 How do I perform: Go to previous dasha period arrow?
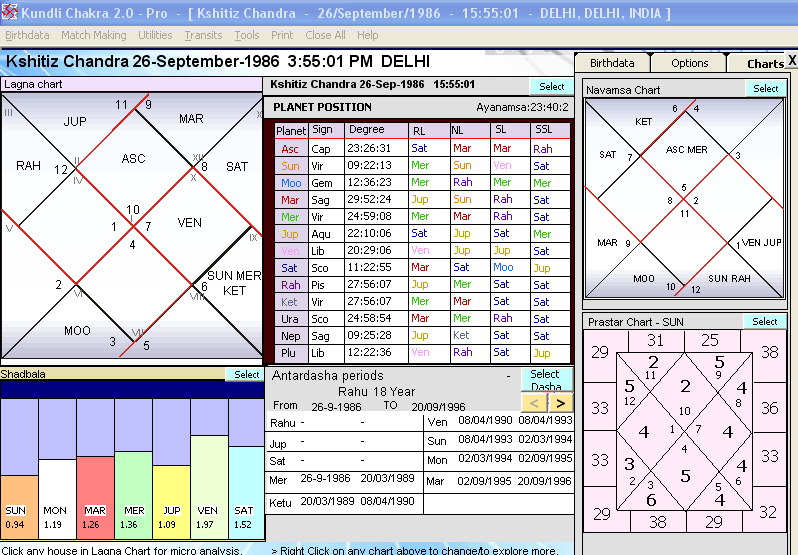(x=535, y=403)
